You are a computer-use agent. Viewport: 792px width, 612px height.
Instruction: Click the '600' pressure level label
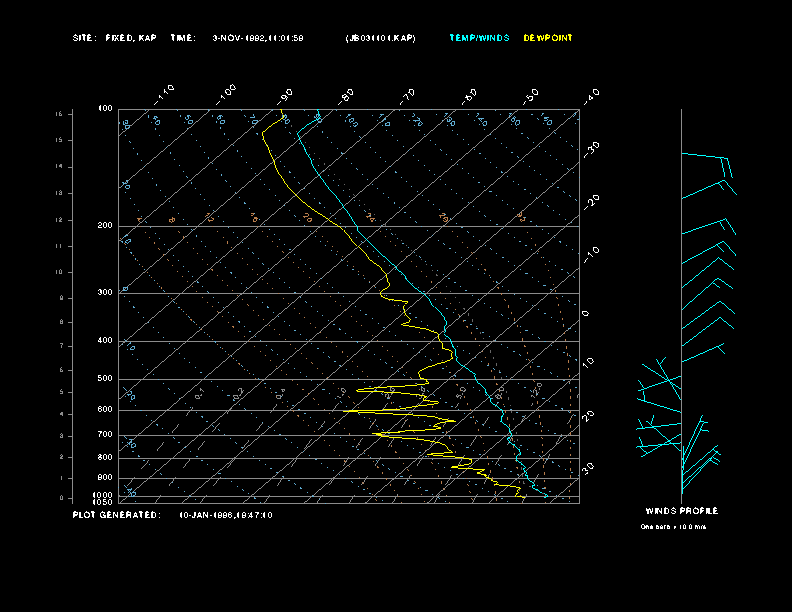tap(105, 410)
